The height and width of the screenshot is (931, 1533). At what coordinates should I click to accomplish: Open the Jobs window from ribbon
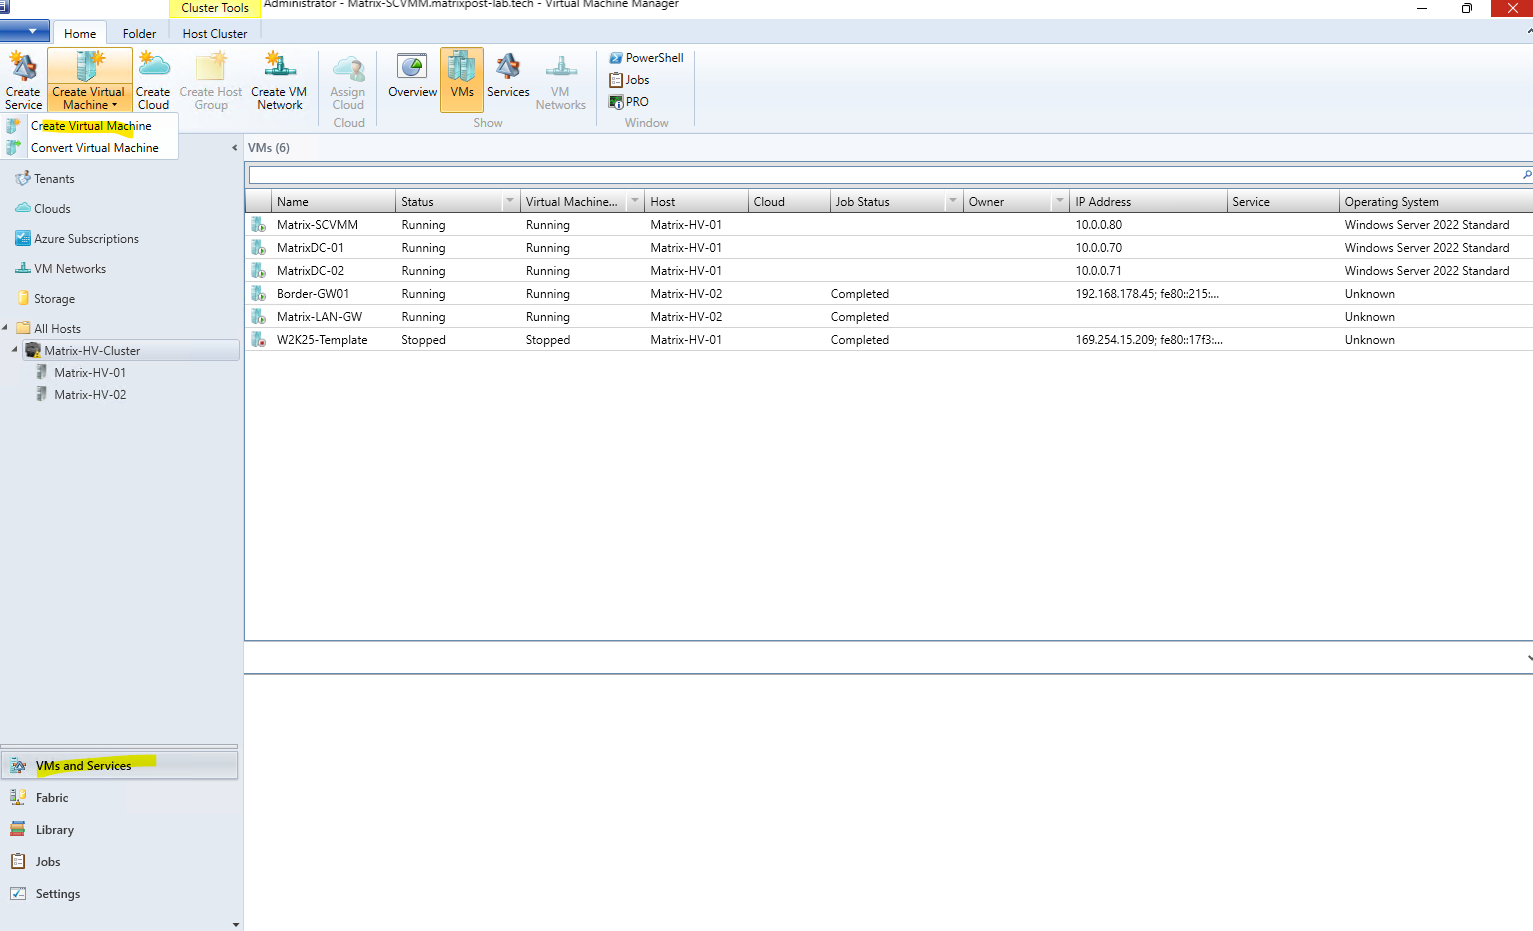pos(629,80)
